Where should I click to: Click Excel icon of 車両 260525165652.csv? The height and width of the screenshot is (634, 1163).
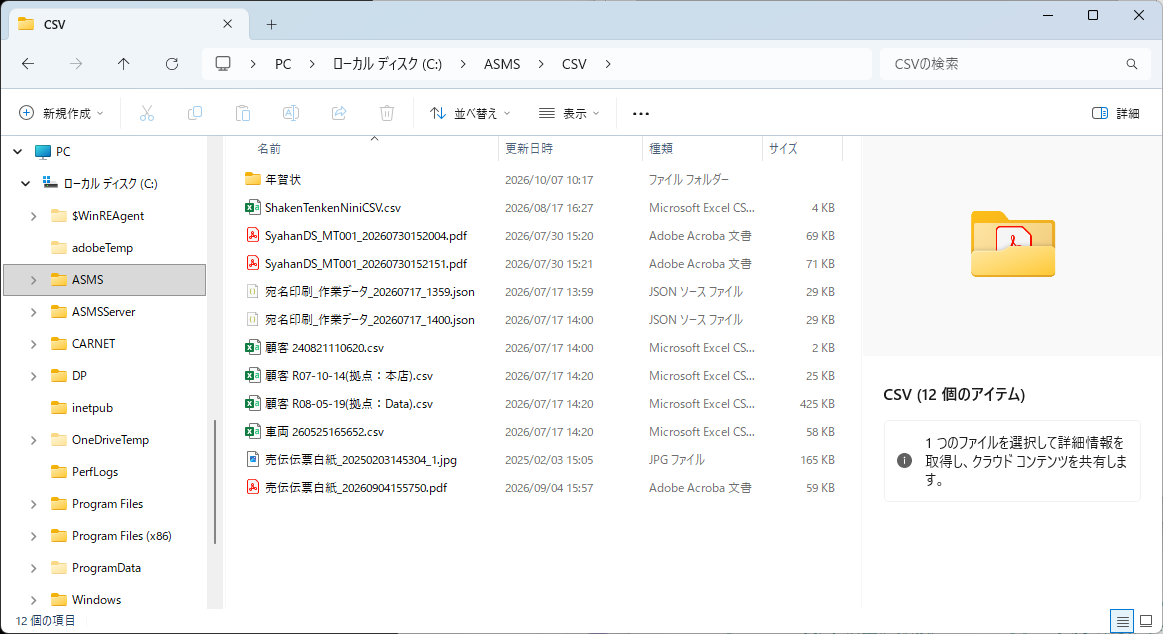point(252,432)
